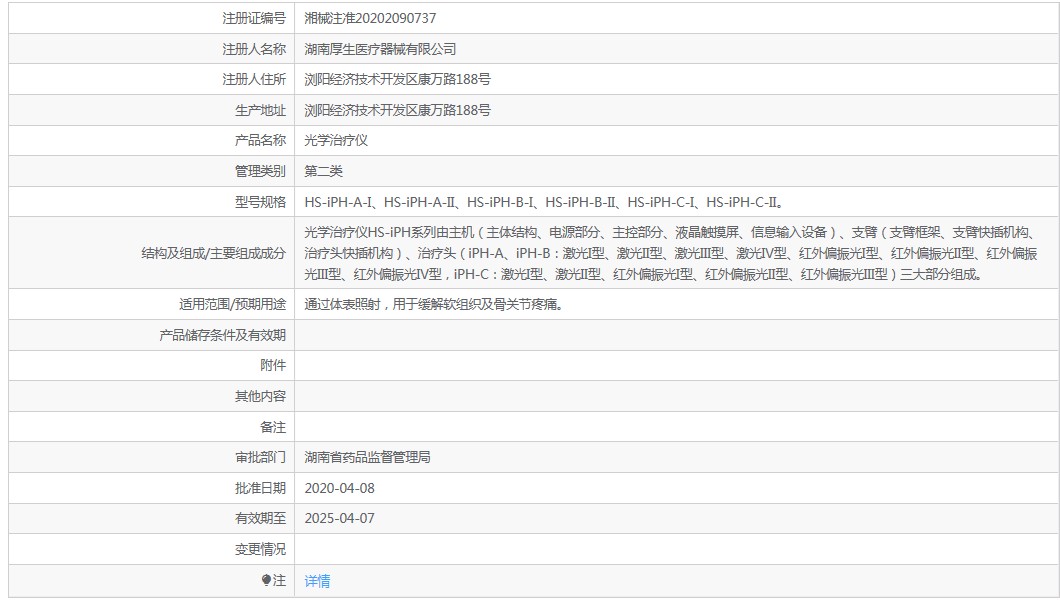Select product name 光学治疗仪
1060x602 pixels.
click(336, 141)
